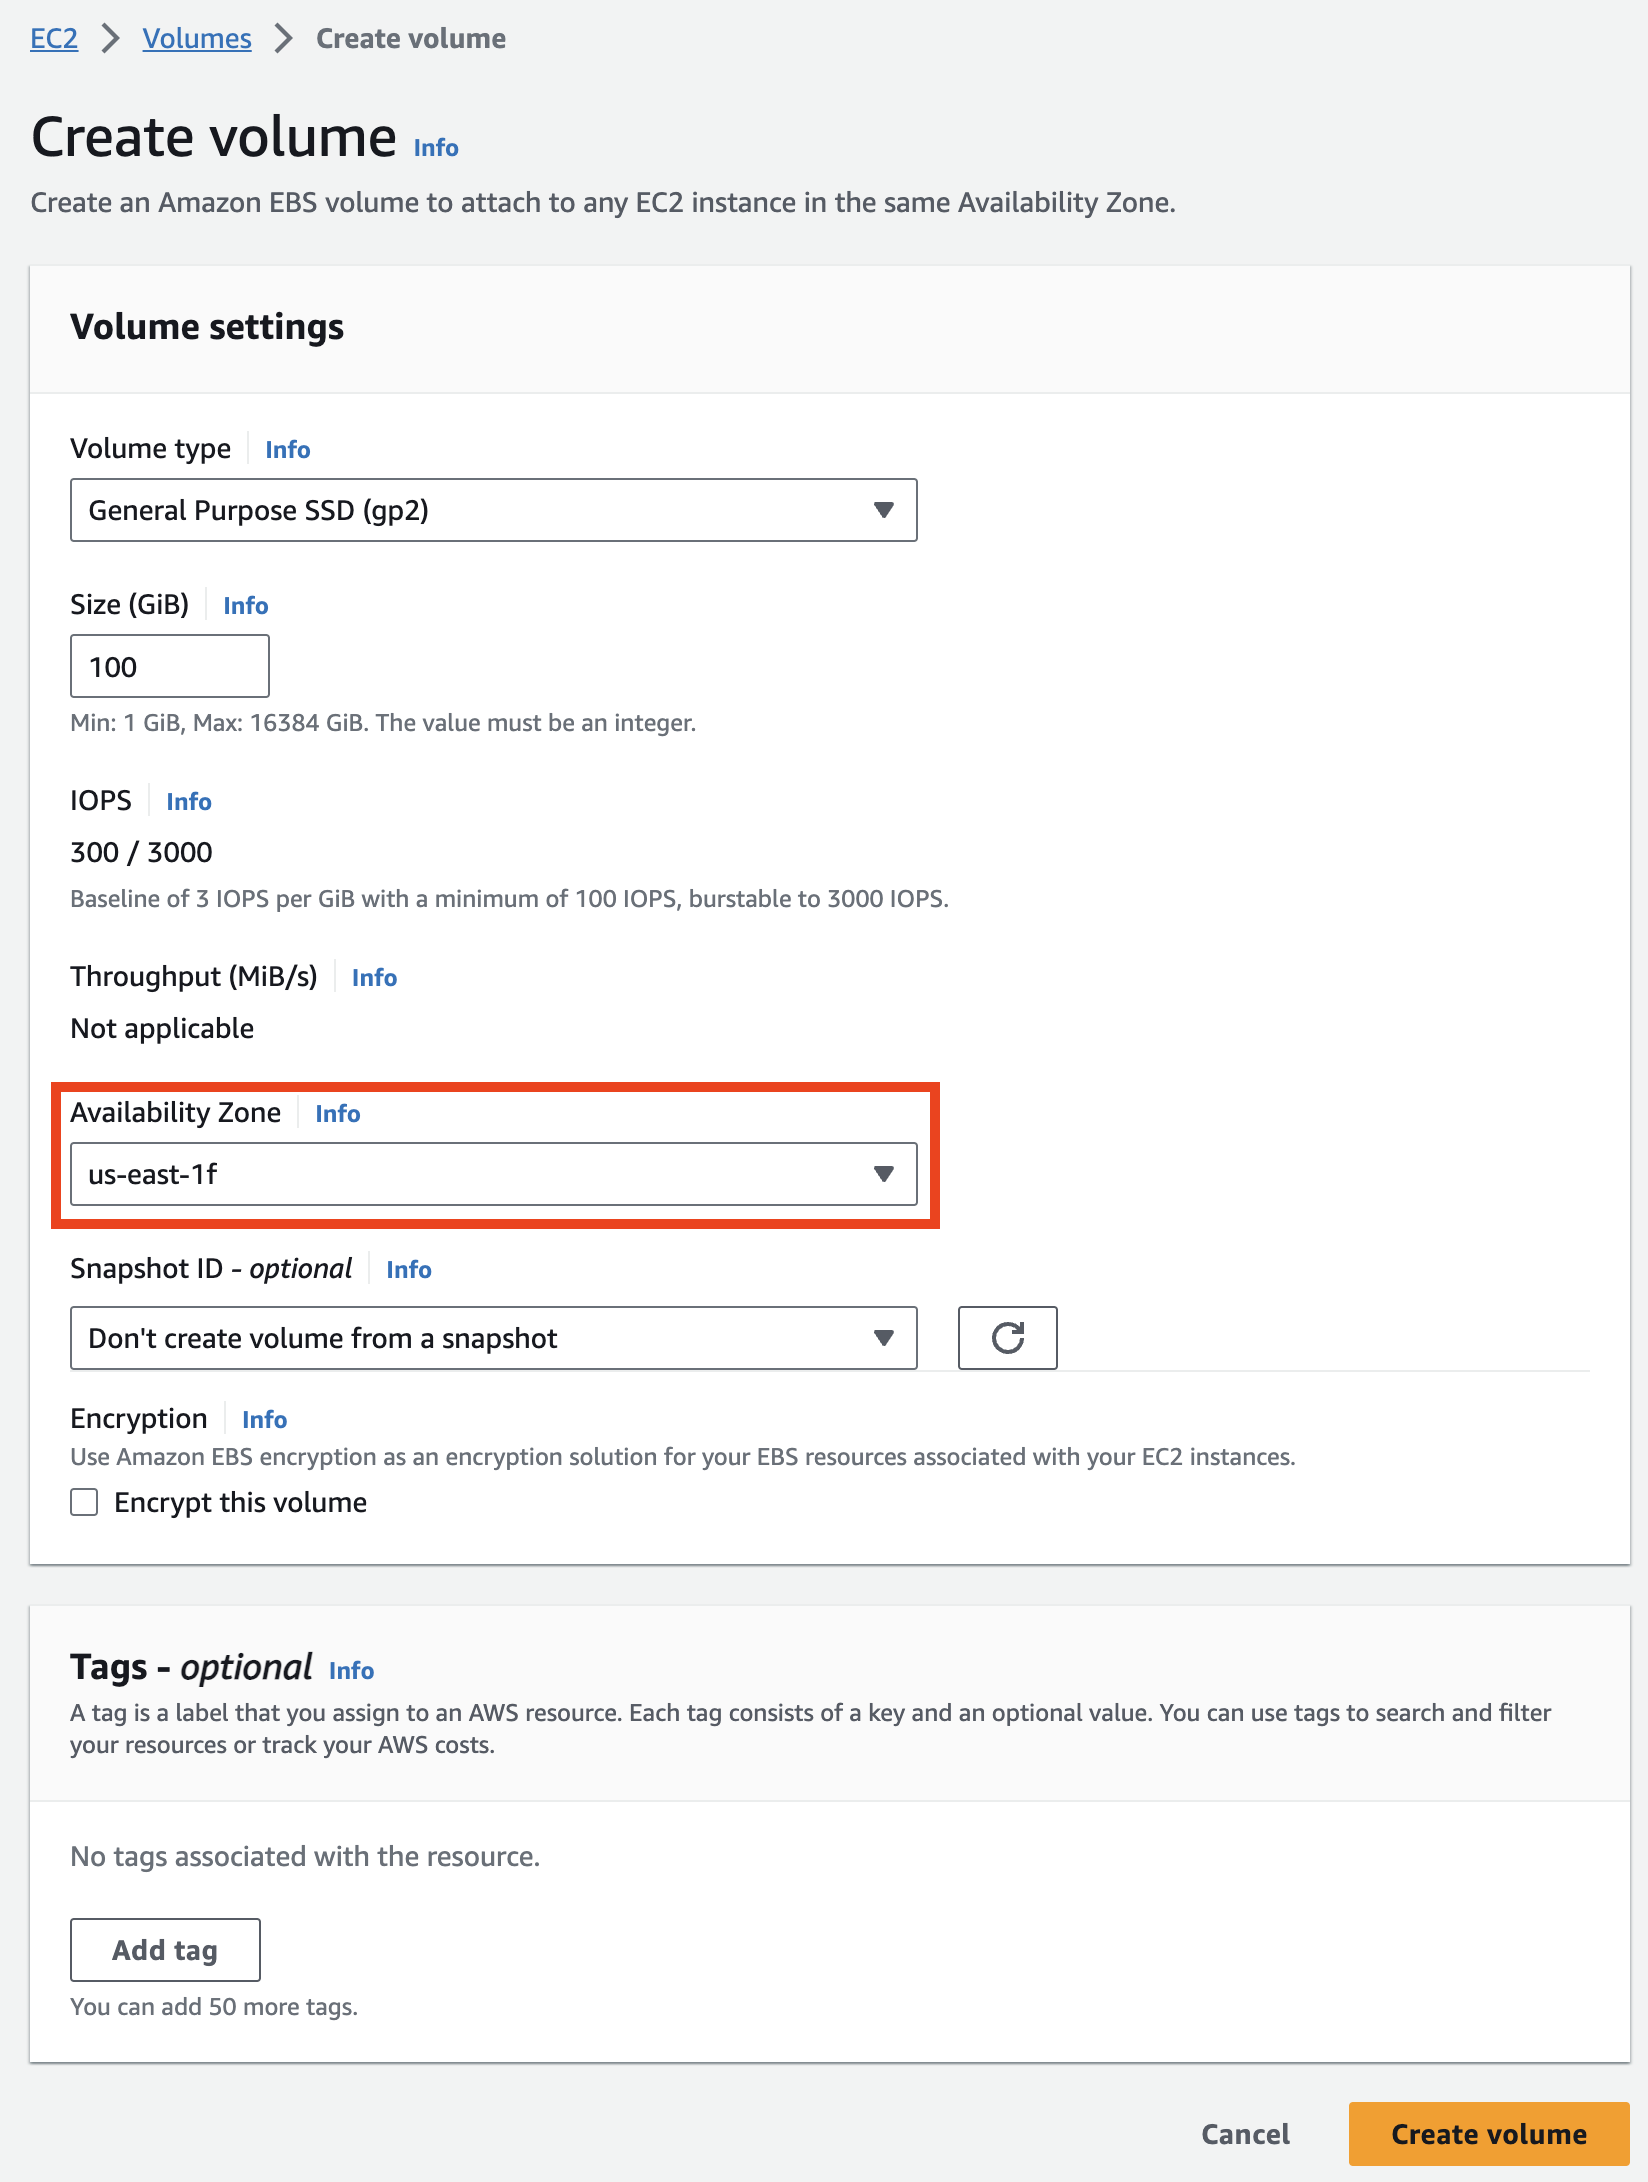Click the Snapshot ID dropdown arrow
Screen dimensions: 1648x2182
pos(883,1338)
